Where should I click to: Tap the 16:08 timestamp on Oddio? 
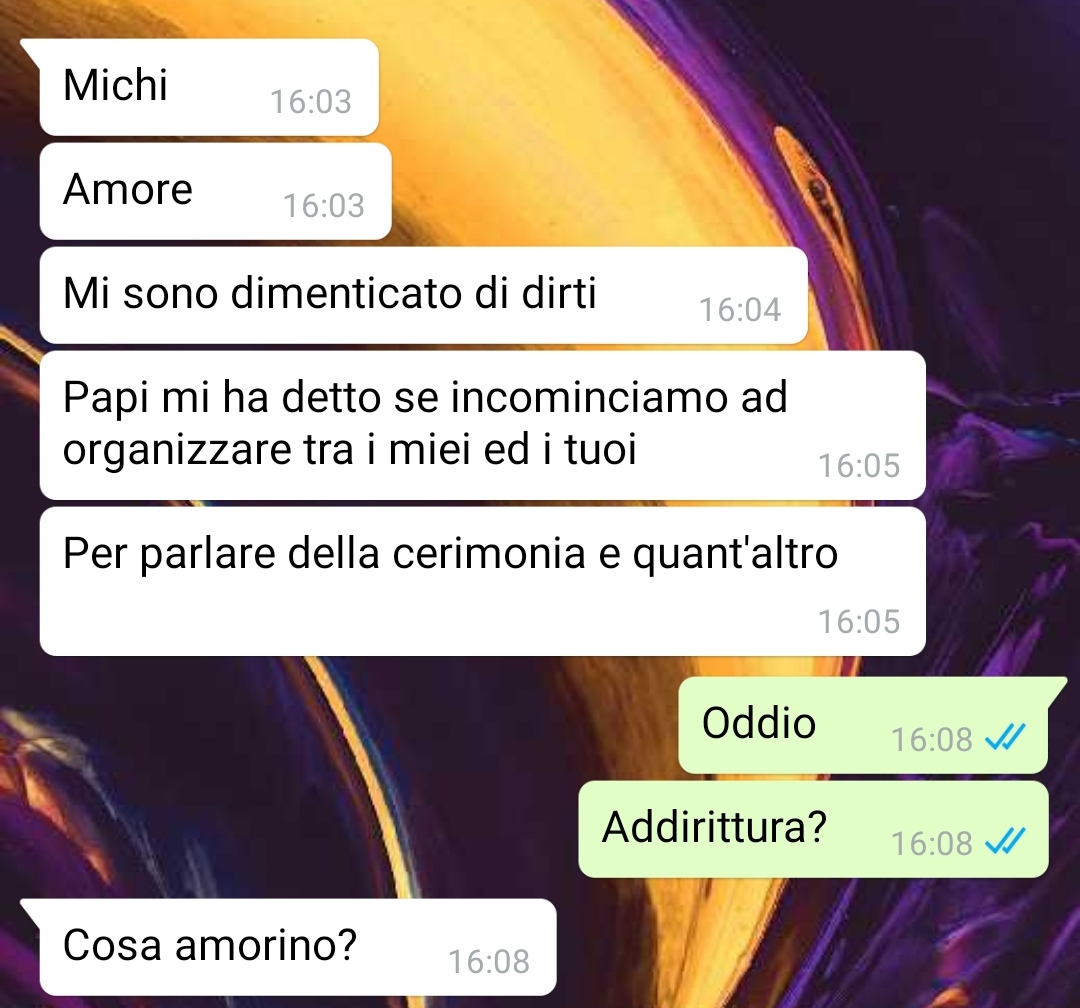[x=931, y=740]
